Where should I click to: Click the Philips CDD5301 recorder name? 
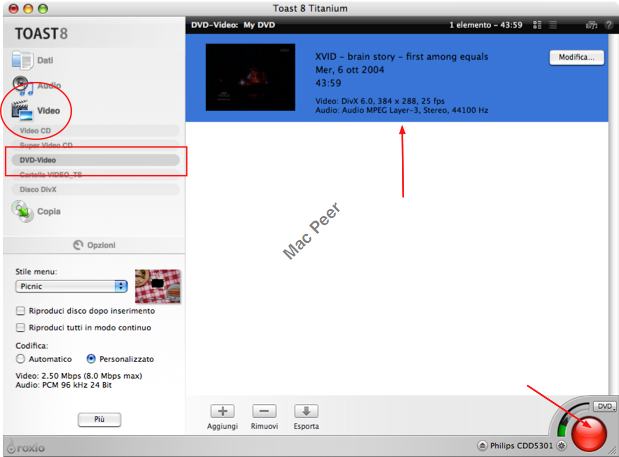(x=521, y=446)
